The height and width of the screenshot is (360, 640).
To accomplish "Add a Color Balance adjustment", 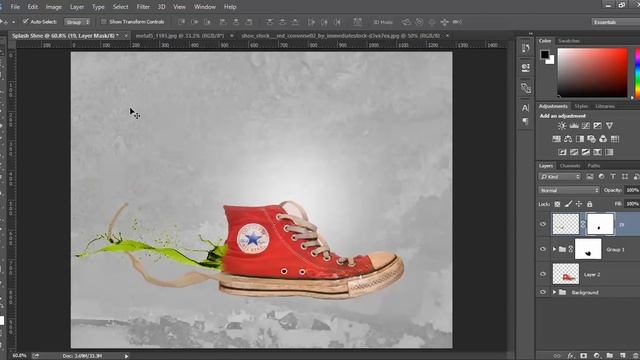I will 568,139.
